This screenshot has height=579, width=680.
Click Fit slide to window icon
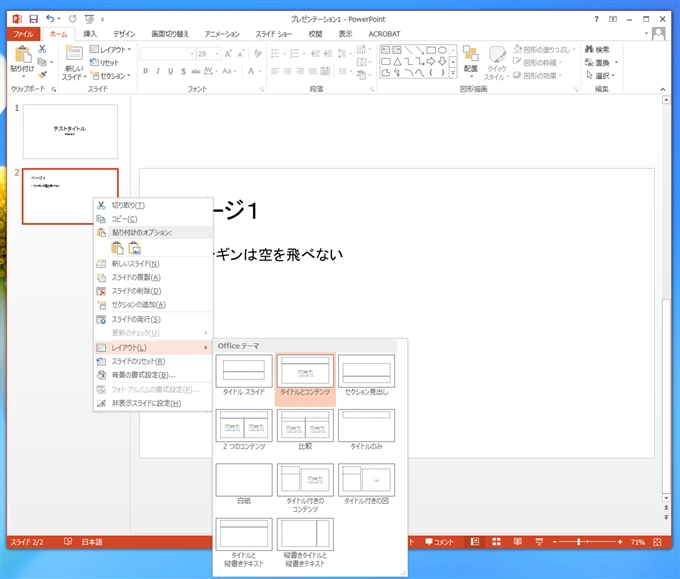point(657,542)
